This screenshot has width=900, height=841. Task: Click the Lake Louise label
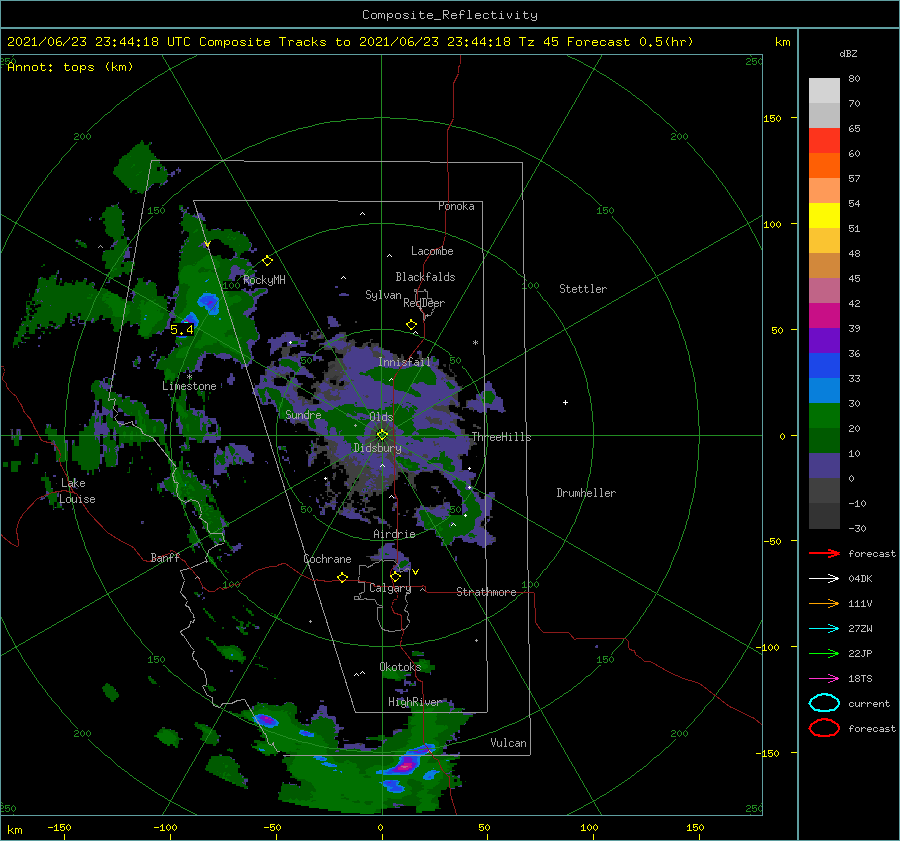[77, 491]
